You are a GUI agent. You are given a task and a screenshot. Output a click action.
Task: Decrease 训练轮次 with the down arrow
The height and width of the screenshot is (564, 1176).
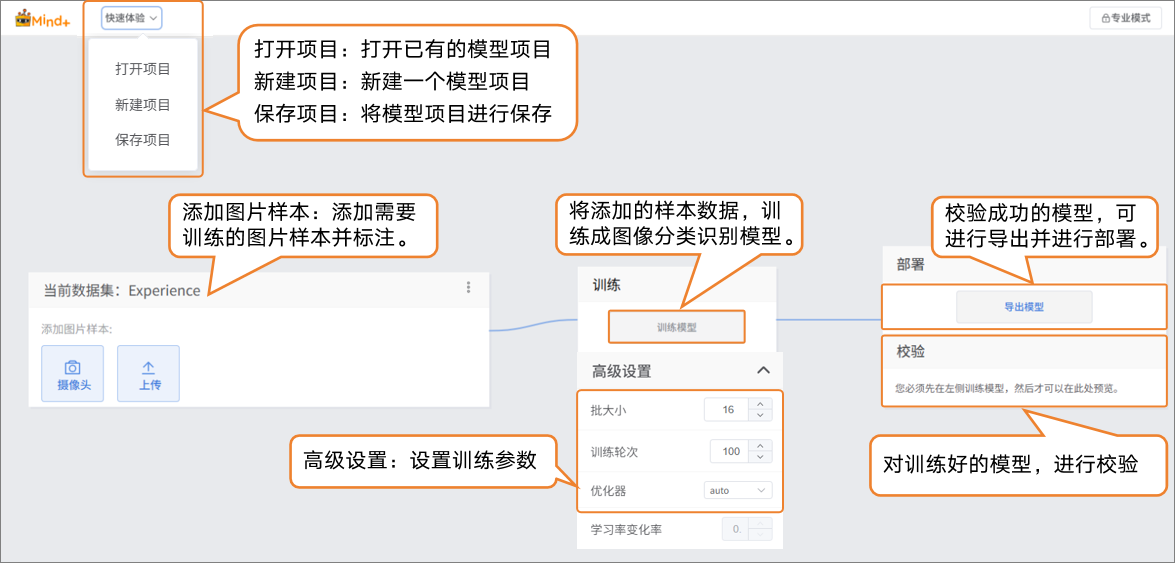[x=760, y=457]
